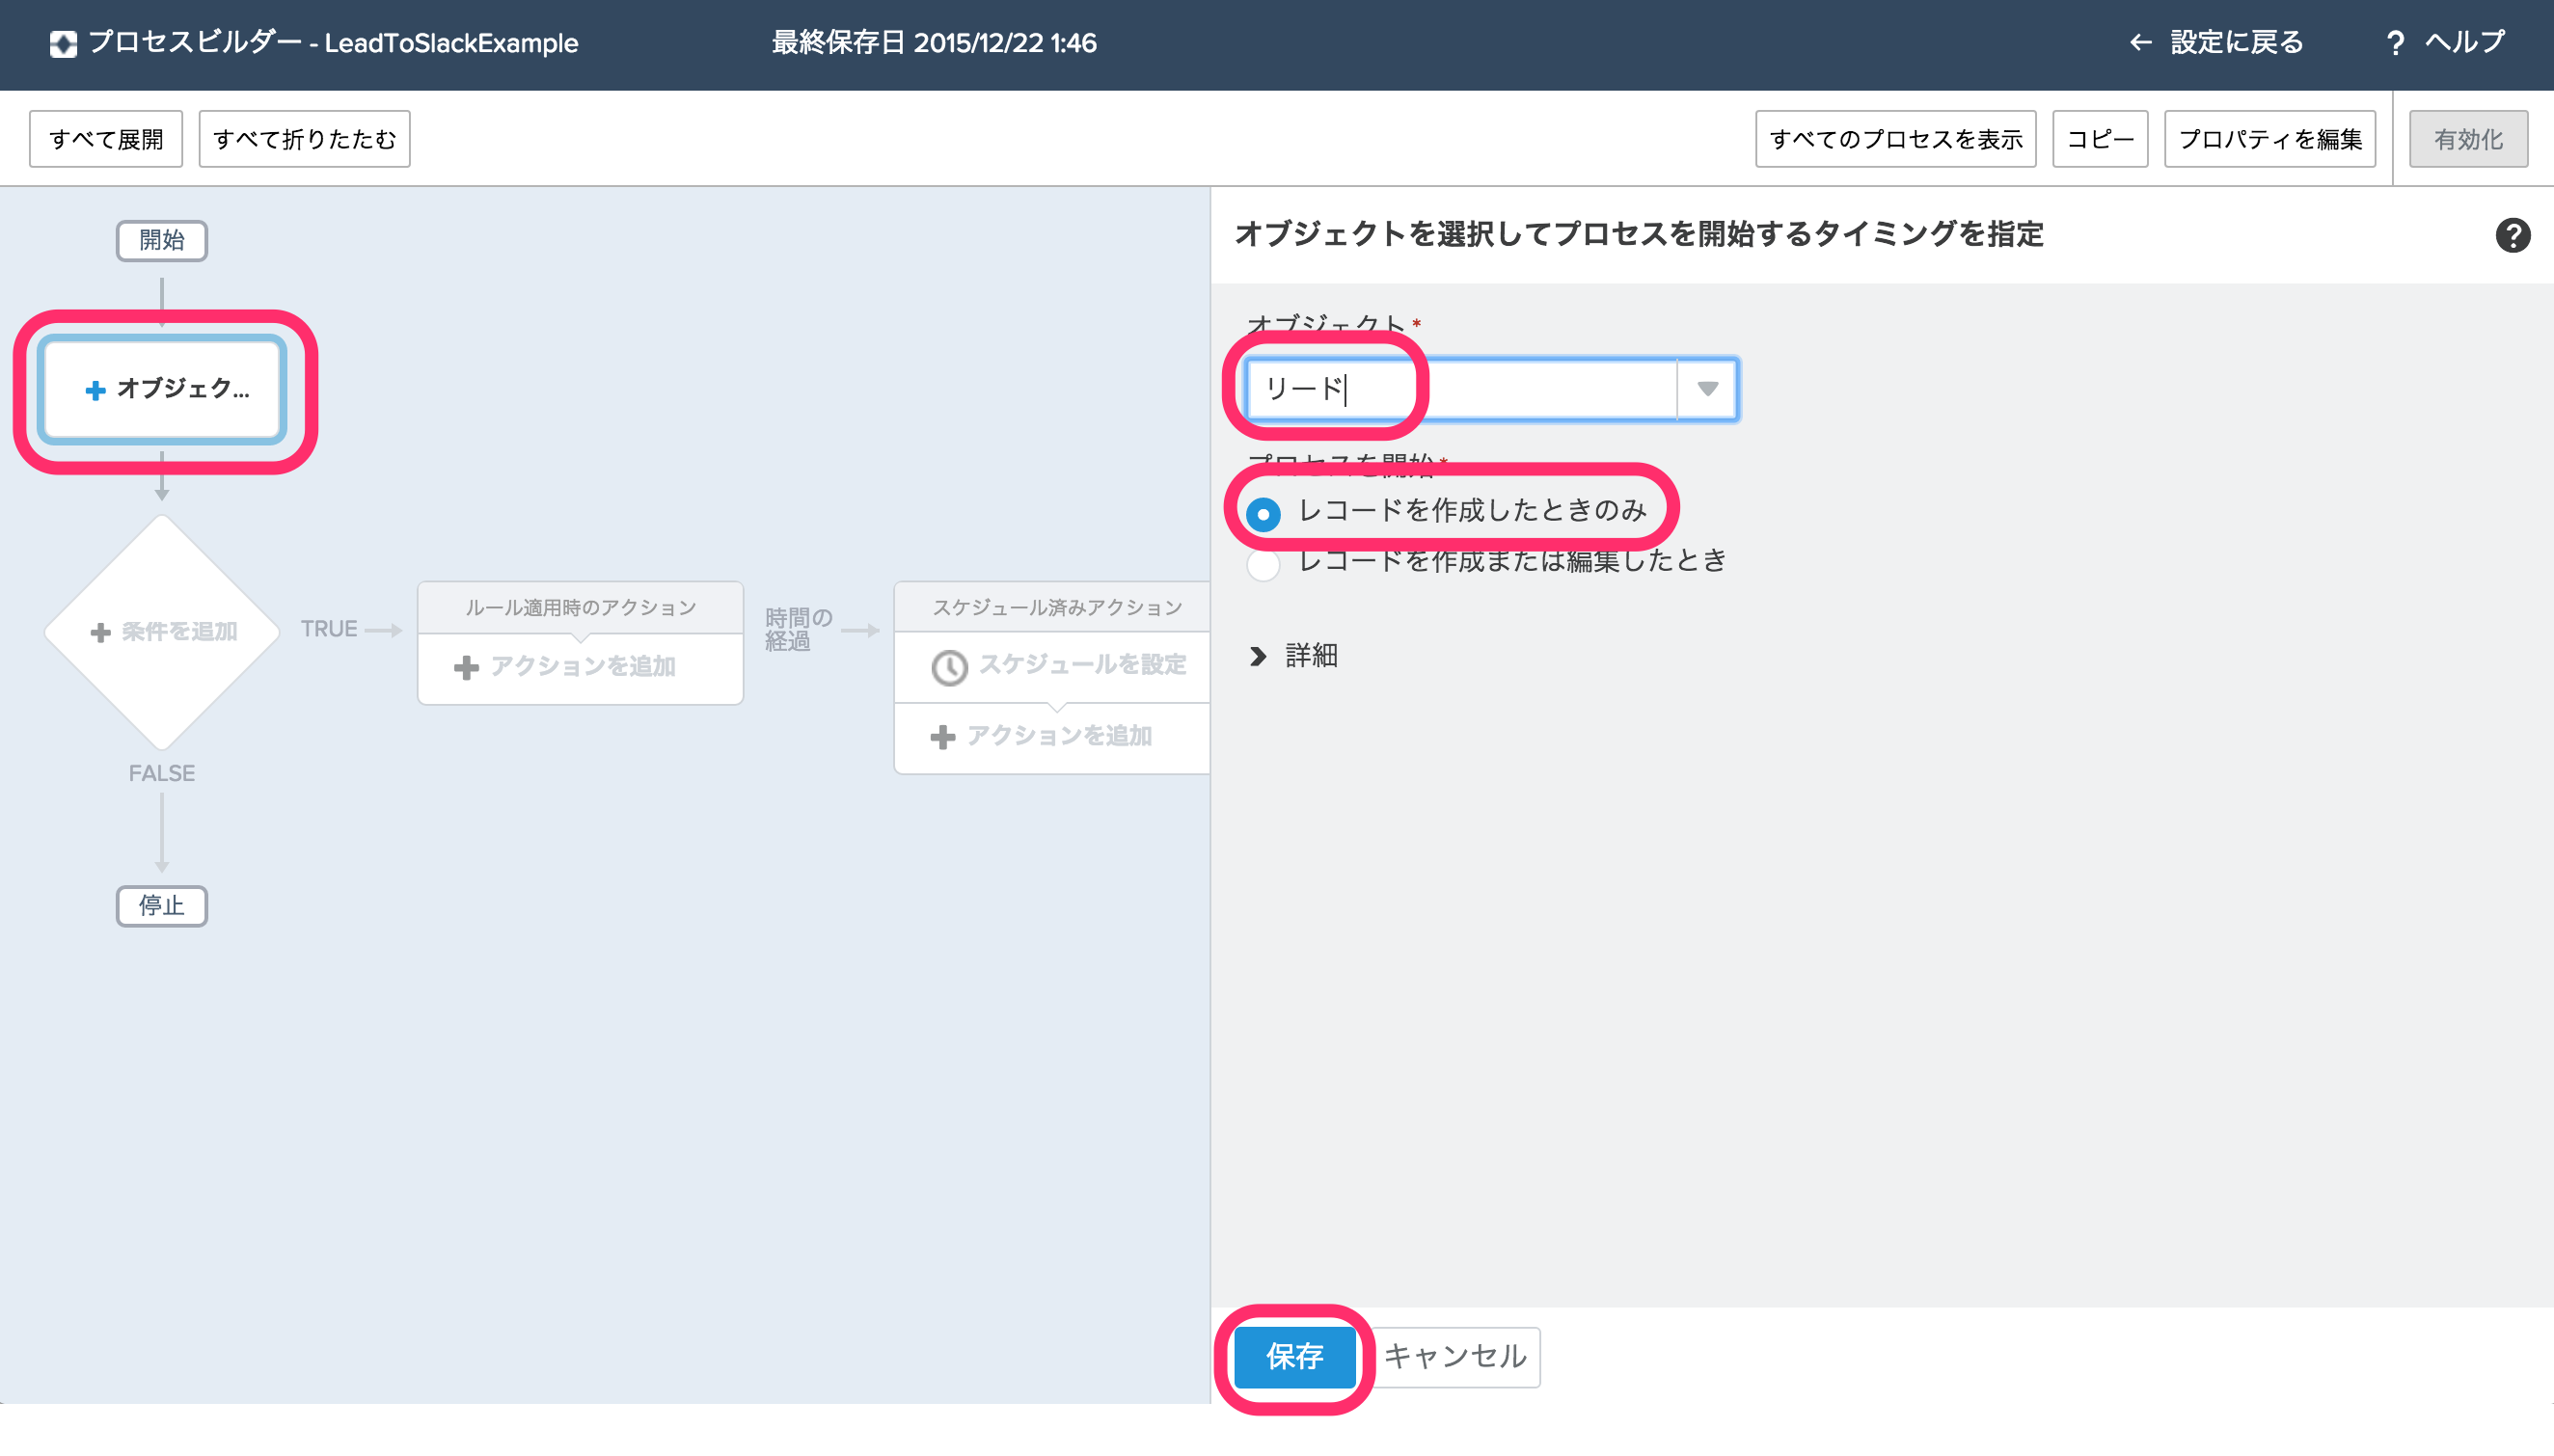Click the 有効化 button

(x=2468, y=139)
